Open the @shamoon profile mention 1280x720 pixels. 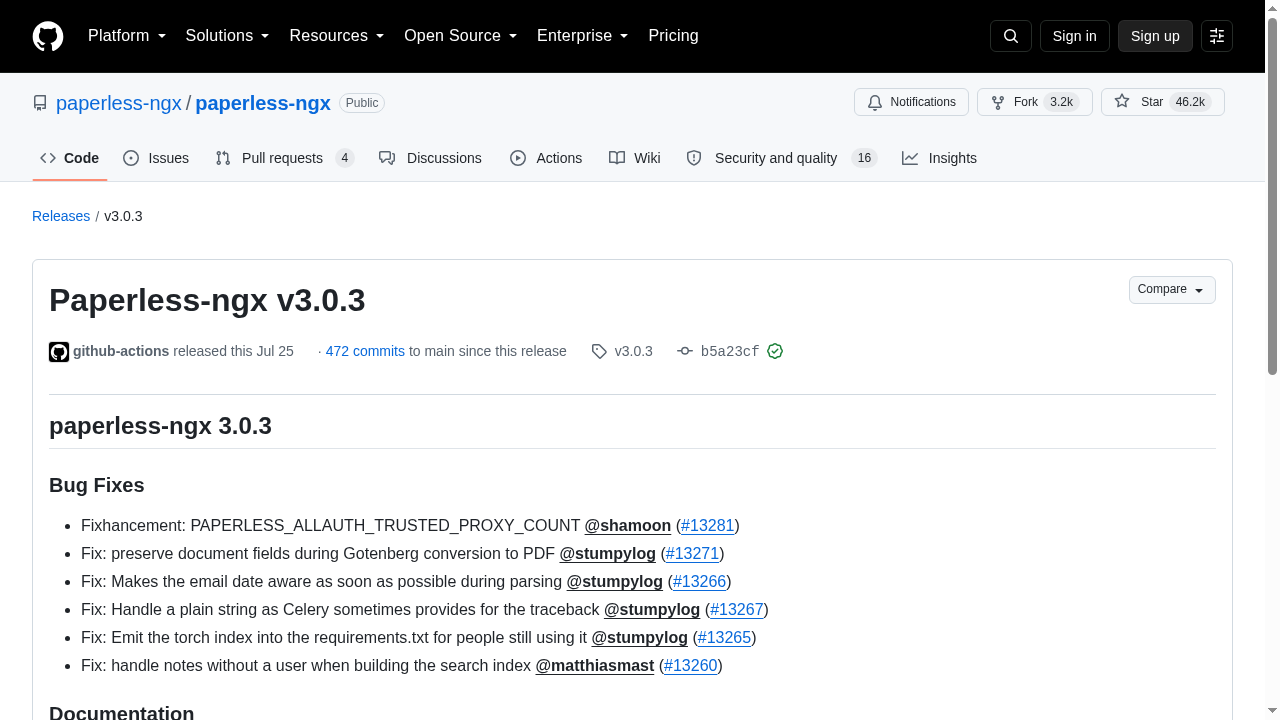(x=628, y=525)
